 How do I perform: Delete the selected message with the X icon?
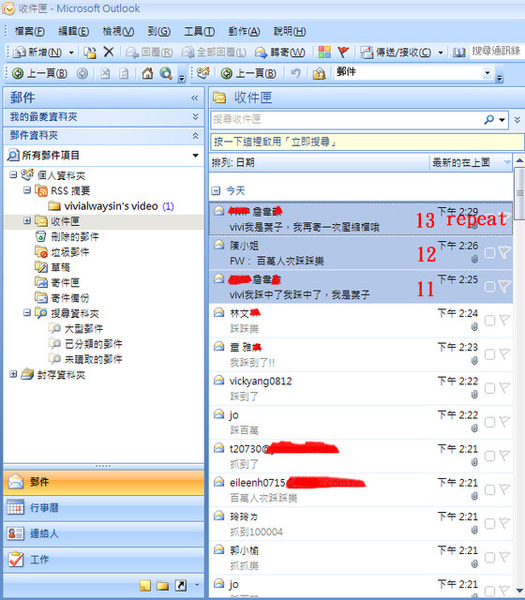109,52
